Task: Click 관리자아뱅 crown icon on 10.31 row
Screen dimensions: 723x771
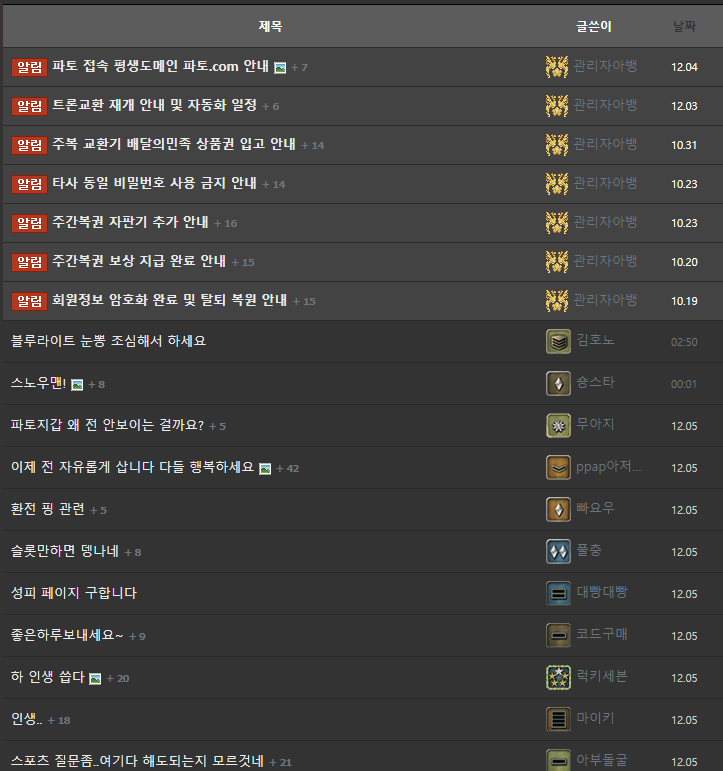Action: coord(557,145)
